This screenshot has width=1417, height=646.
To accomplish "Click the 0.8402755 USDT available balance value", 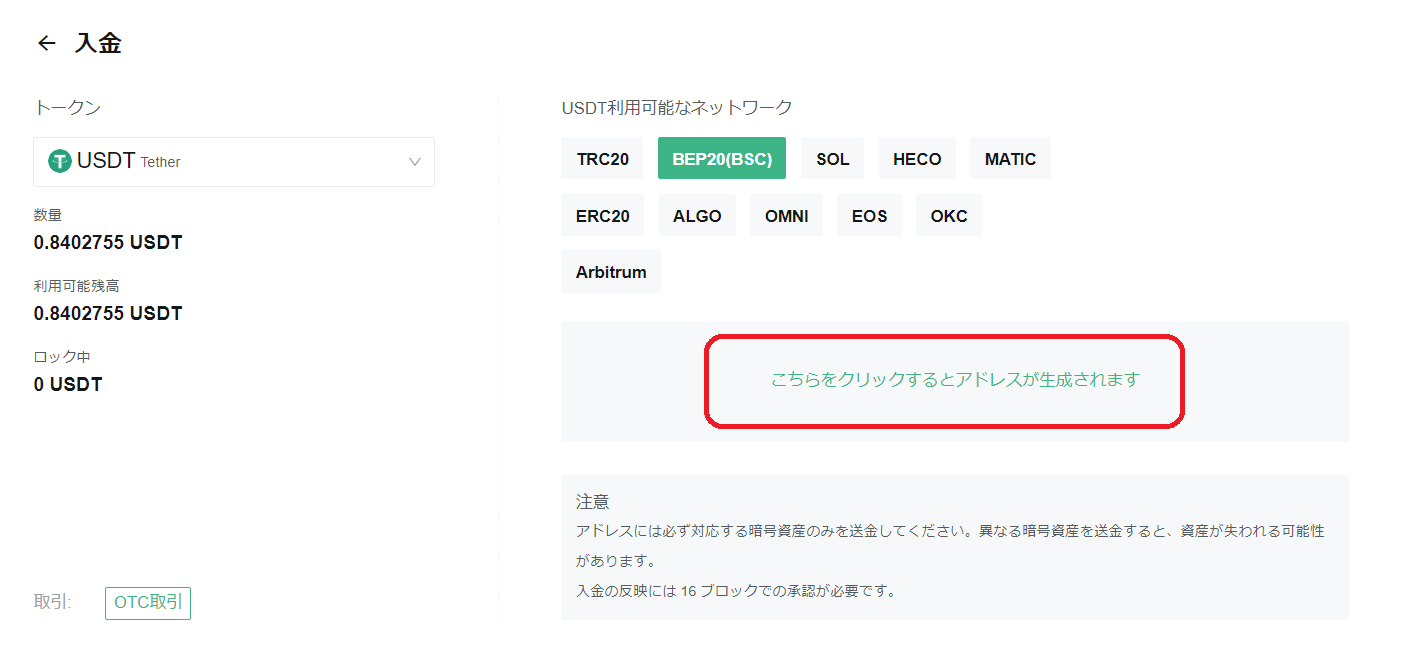I will coord(108,314).
